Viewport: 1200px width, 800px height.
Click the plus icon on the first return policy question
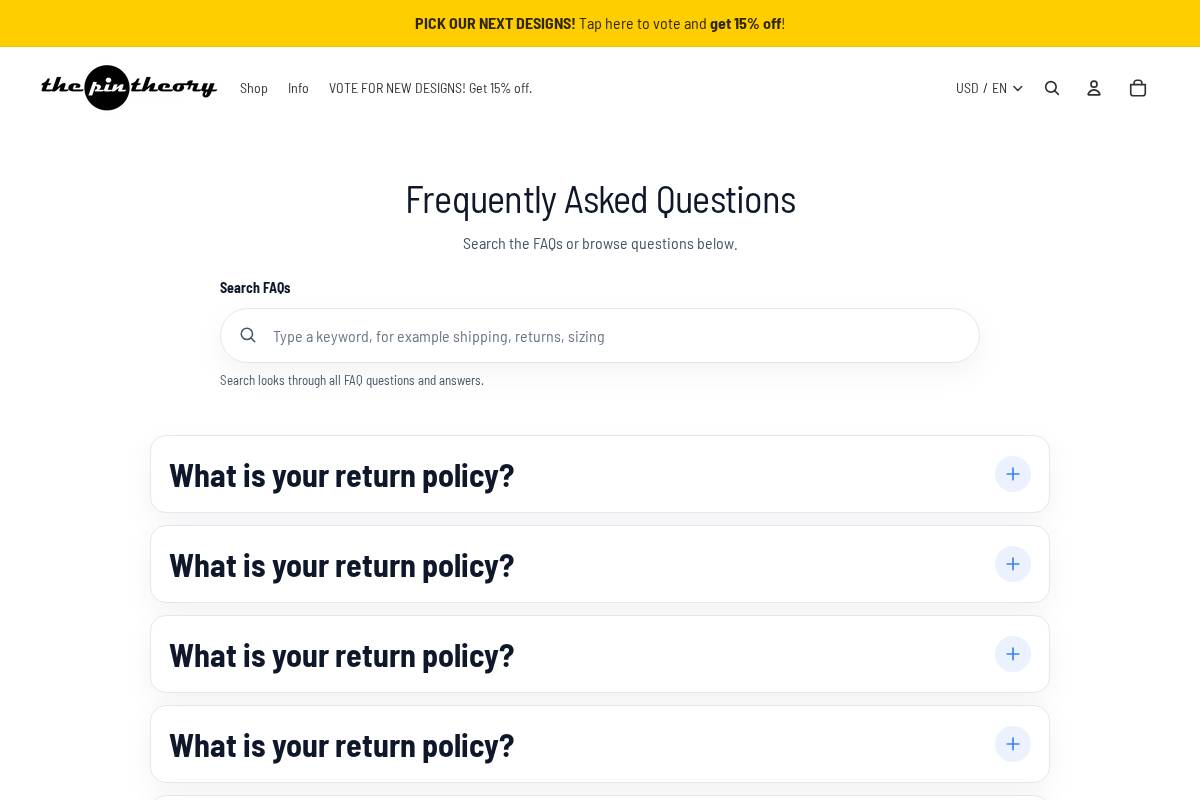click(x=1013, y=474)
